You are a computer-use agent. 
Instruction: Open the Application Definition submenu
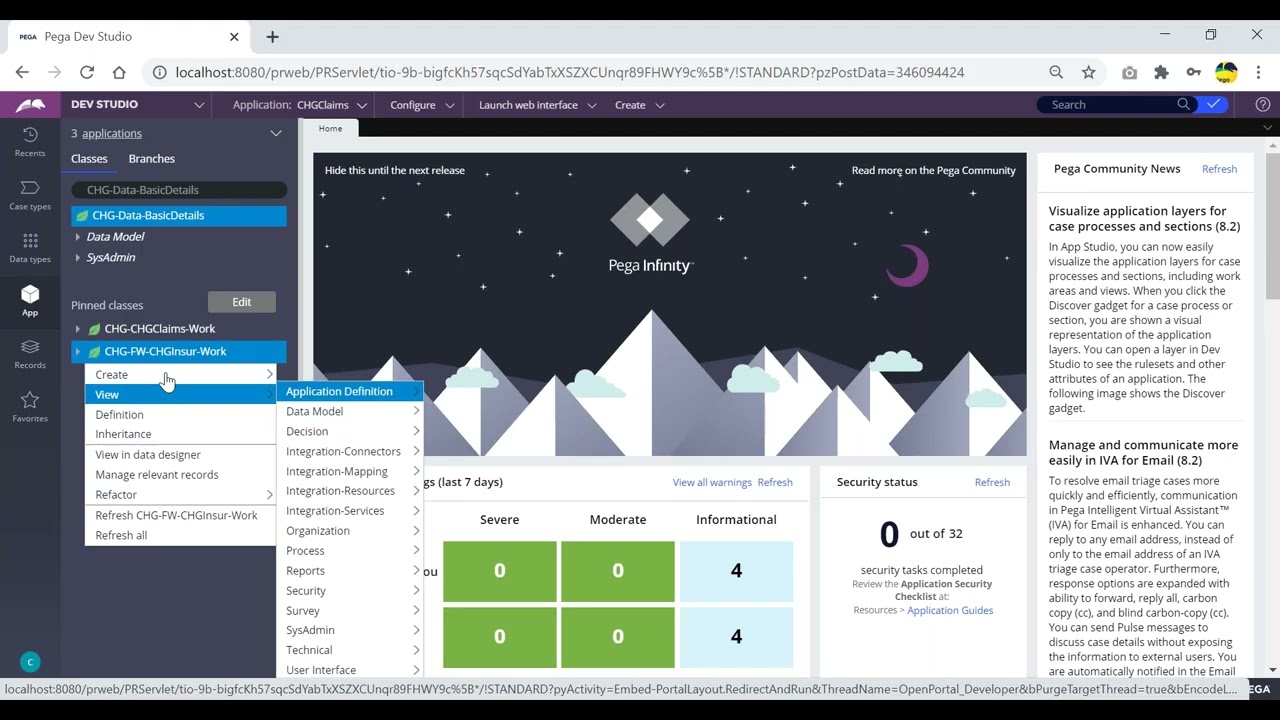[x=350, y=392]
